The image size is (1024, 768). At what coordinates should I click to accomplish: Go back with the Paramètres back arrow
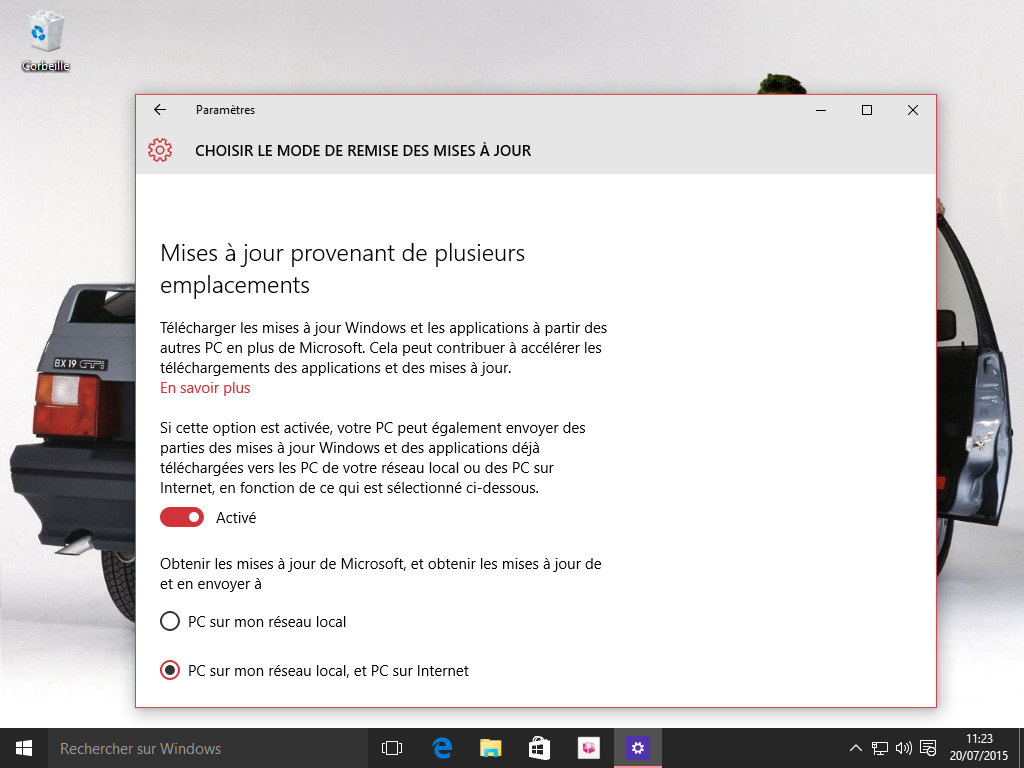pyautogui.click(x=160, y=110)
